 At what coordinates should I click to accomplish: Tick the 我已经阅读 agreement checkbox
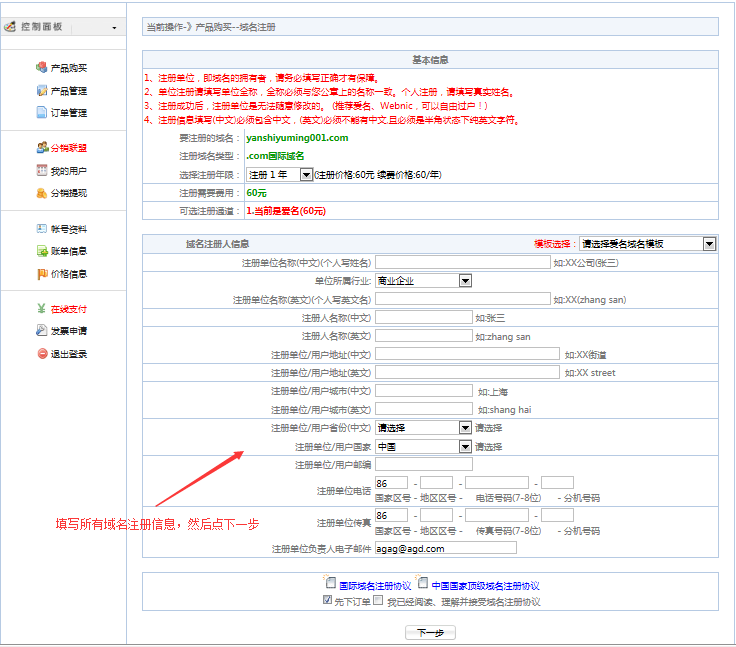[x=378, y=601]
